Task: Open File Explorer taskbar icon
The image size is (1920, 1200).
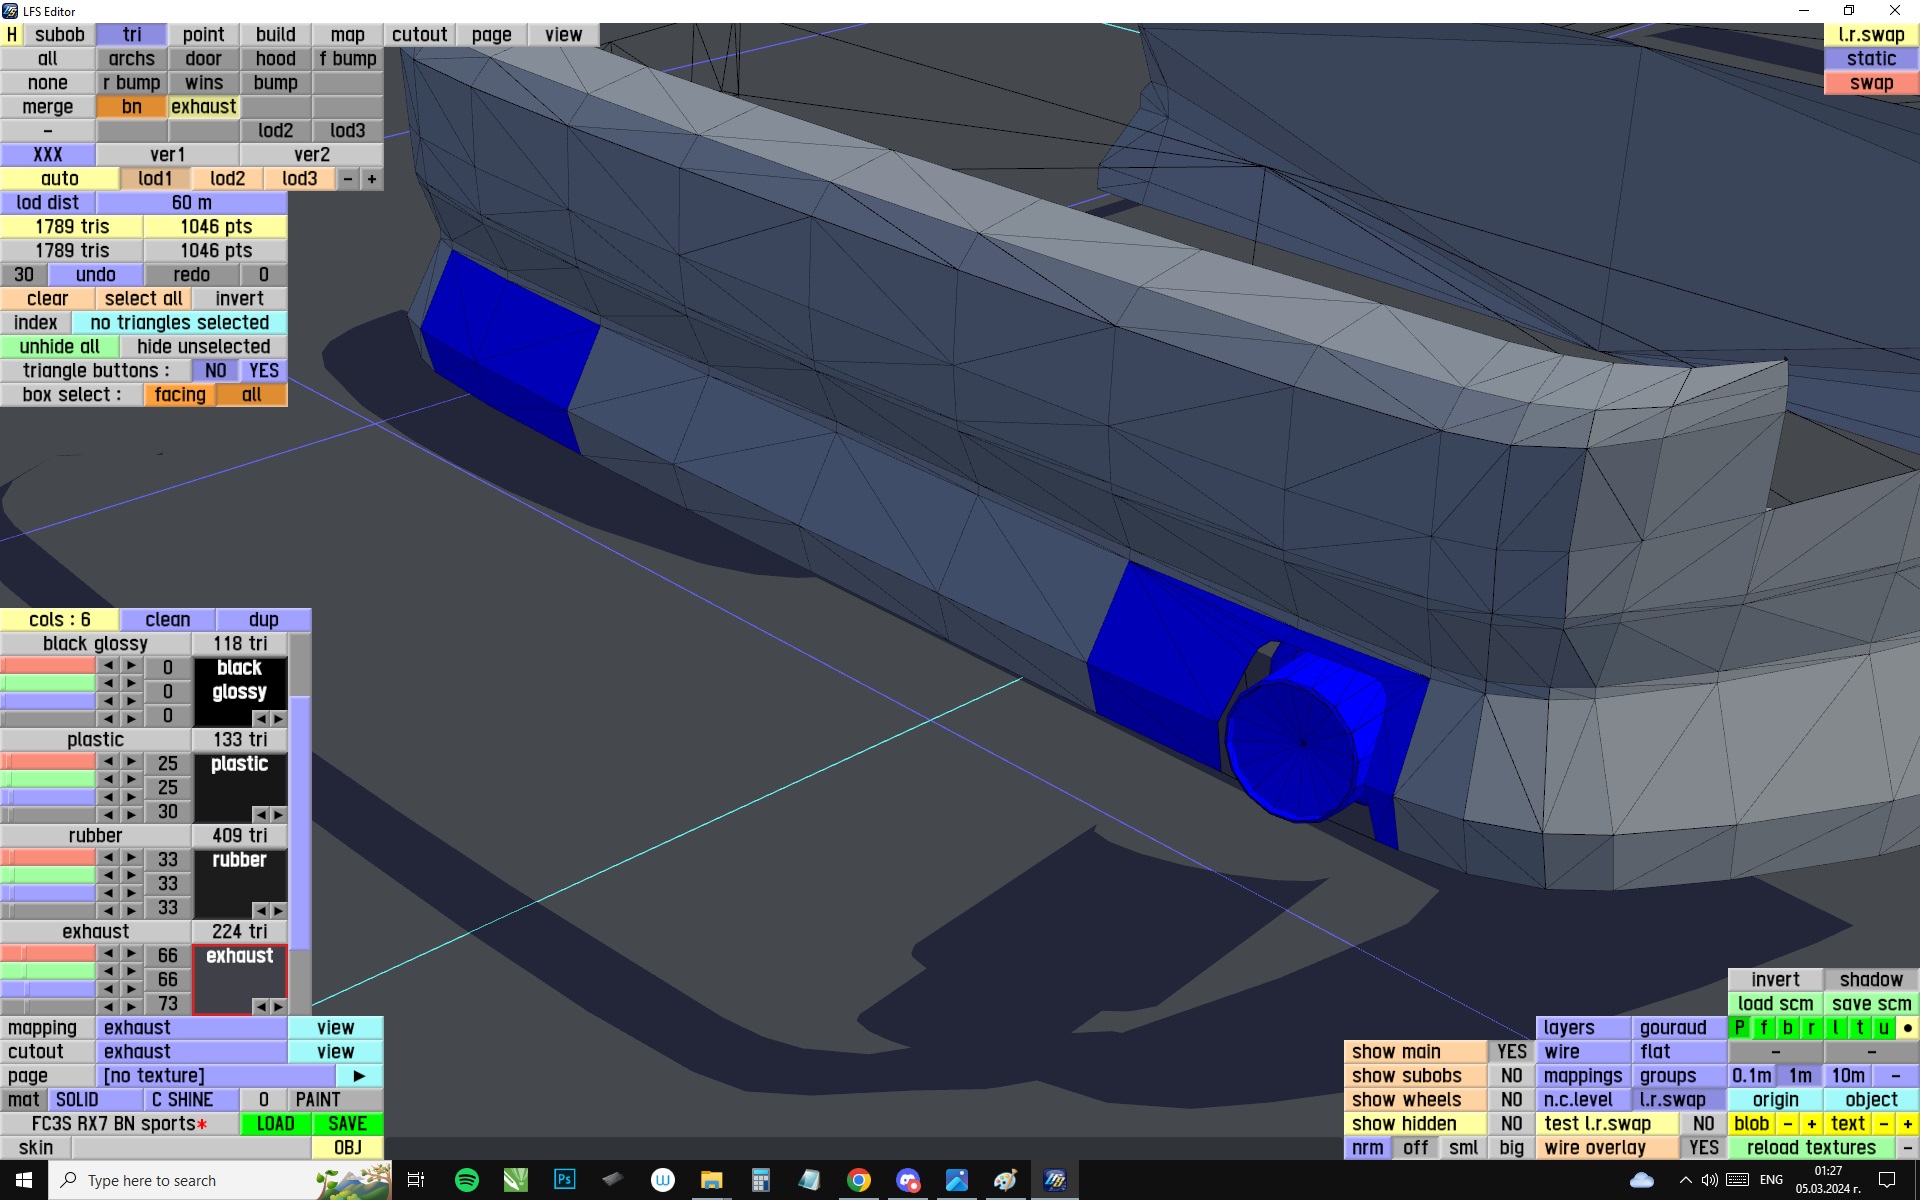Action: (711, 1180)
